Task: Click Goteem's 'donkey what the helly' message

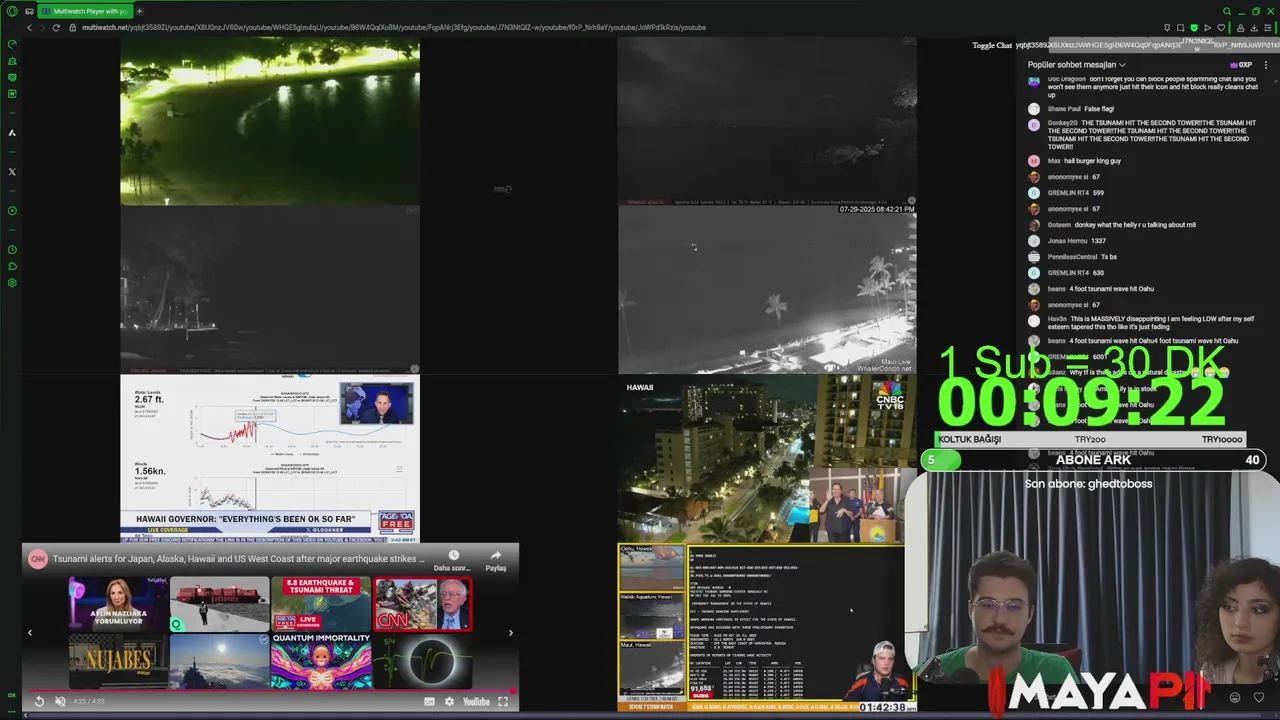Action: [x=1135, y=225]
